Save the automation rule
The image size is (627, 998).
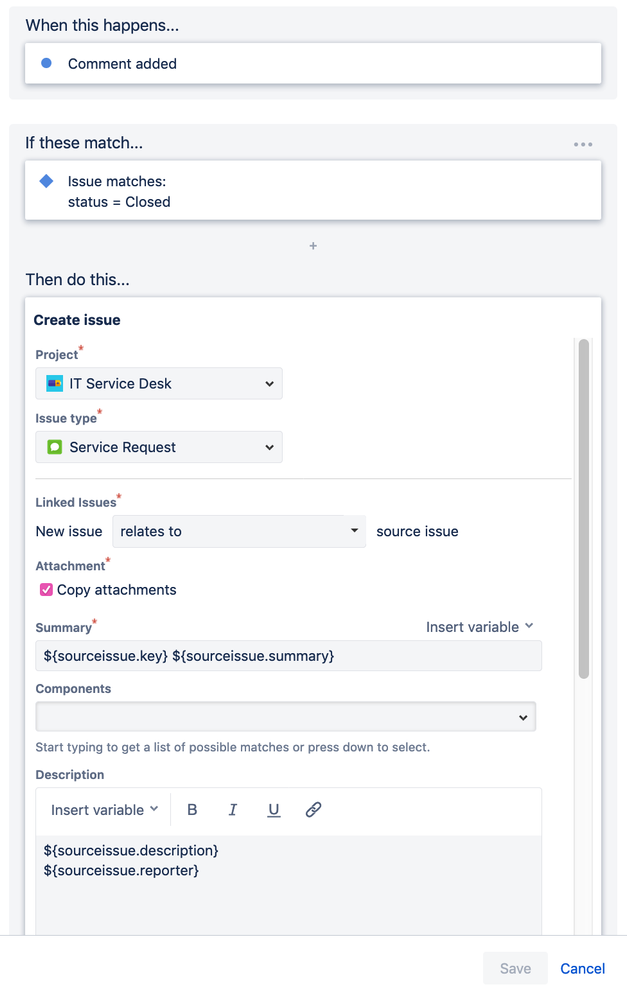(x=515, y=968)
